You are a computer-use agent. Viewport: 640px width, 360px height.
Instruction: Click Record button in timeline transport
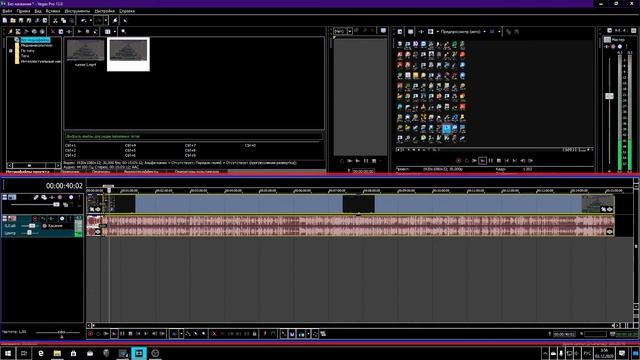(x=90, y=334)
